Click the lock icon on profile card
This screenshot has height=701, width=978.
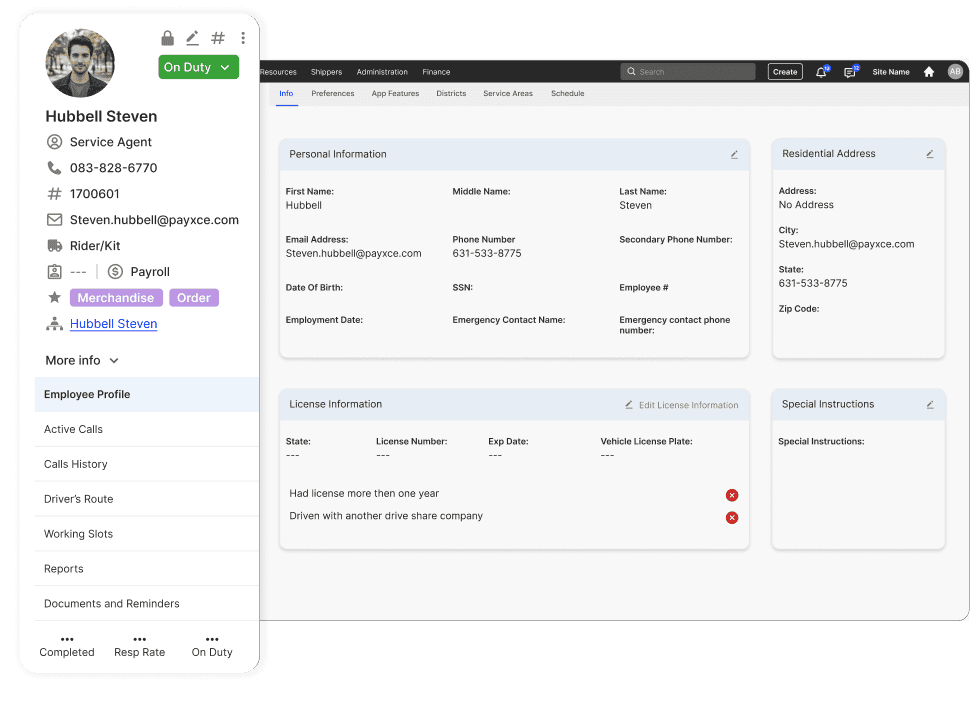pyautogui.click(x=167, y=38)
